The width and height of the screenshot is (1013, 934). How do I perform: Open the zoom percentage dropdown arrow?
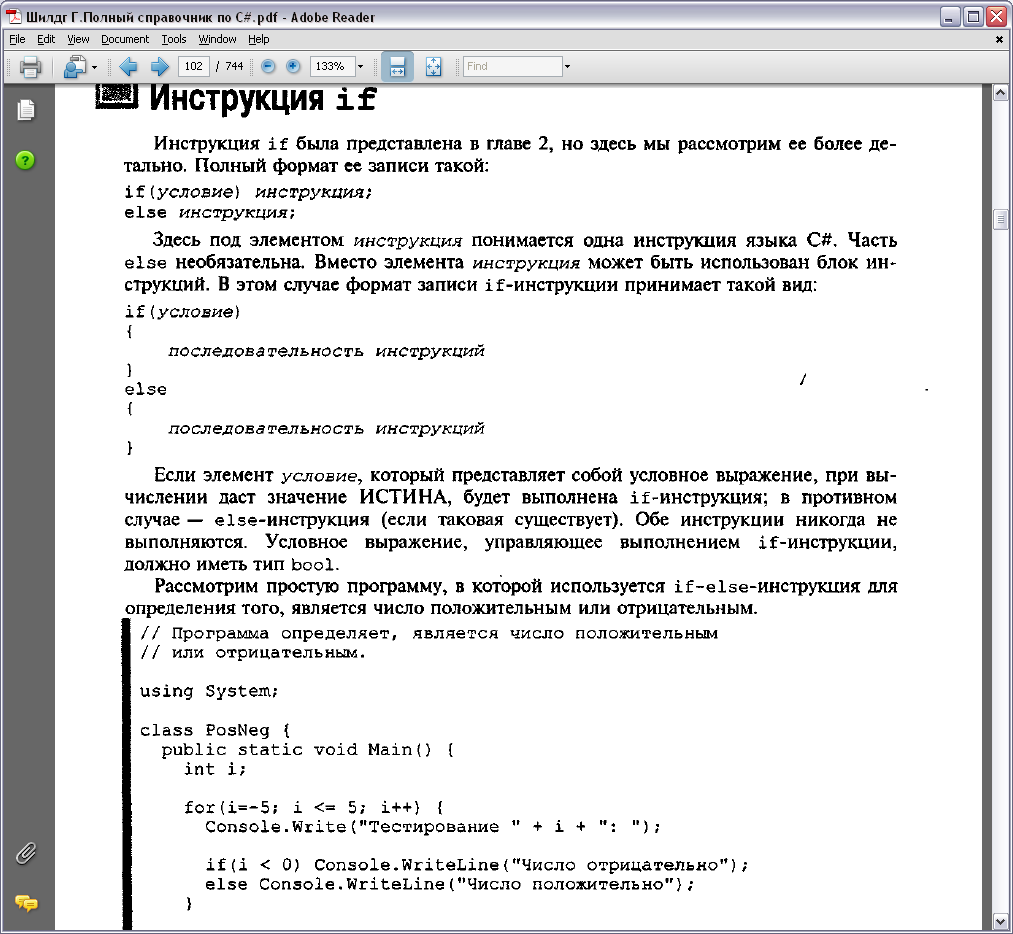(360, 67)
